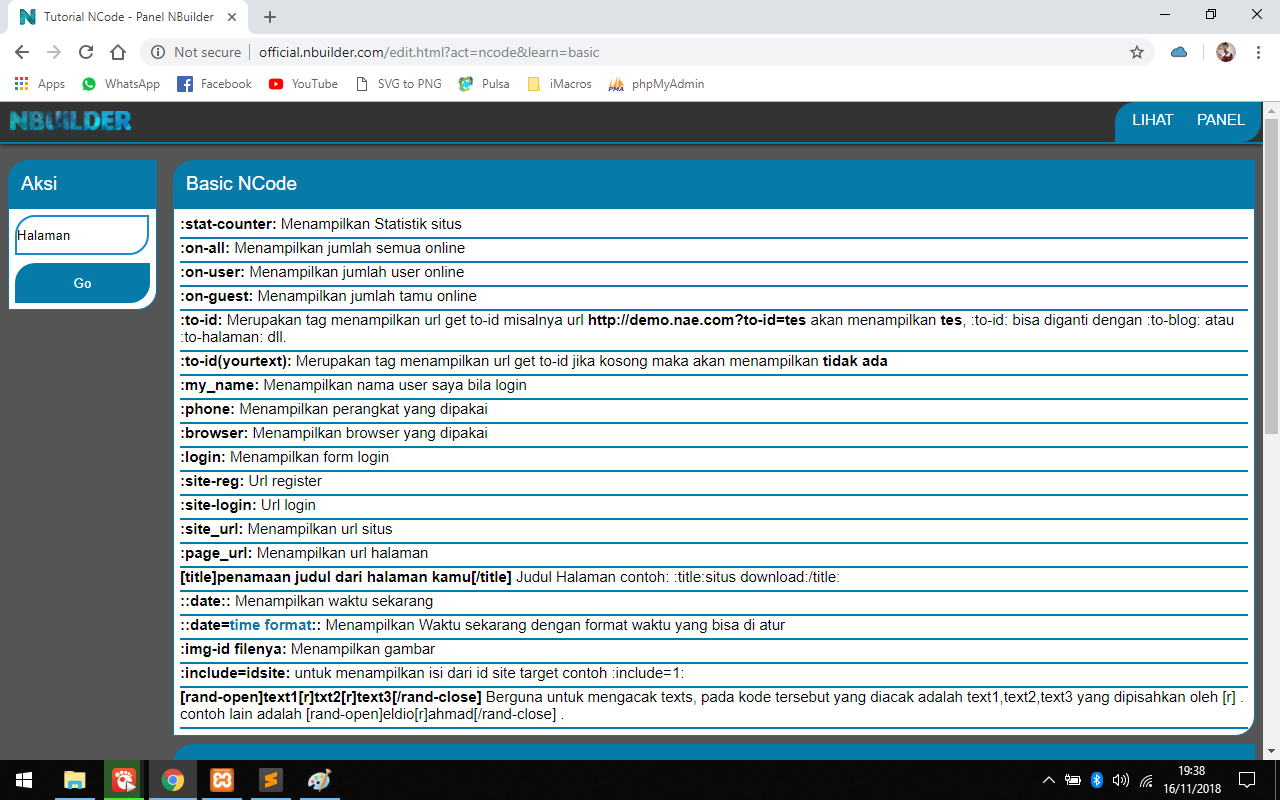Open the Facebook bookmark
Viewport: 1280px width, 800px height.
pyautogui.click(x=214, y=84)
